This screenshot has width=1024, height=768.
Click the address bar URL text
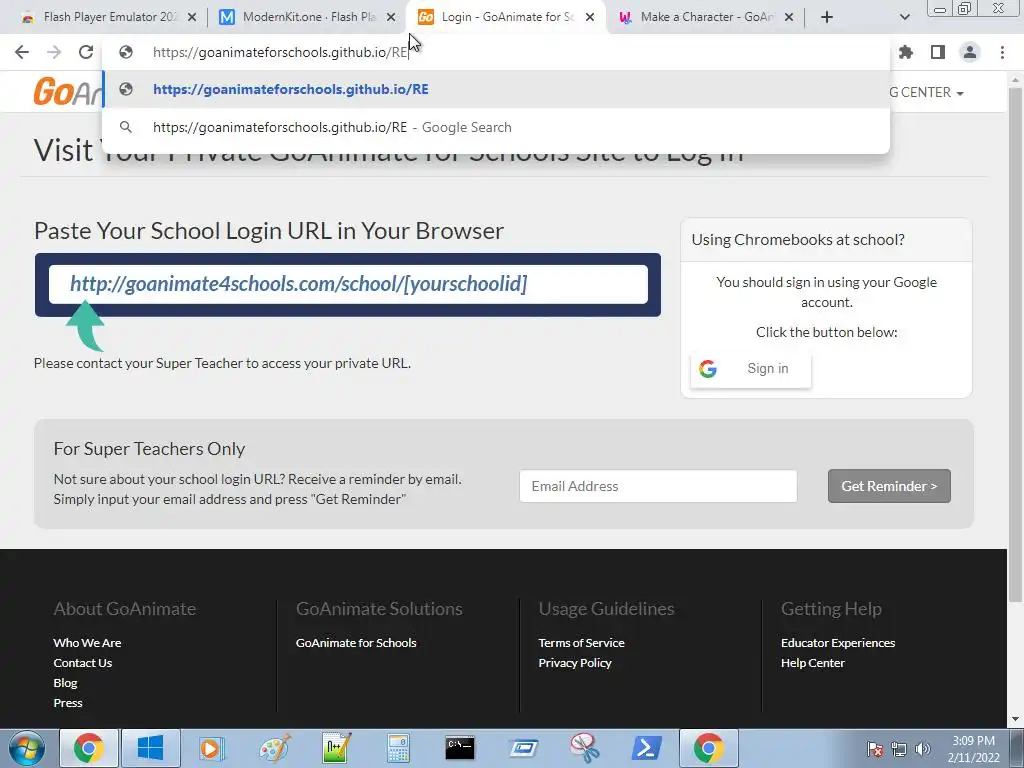click(x=280, y=52)
